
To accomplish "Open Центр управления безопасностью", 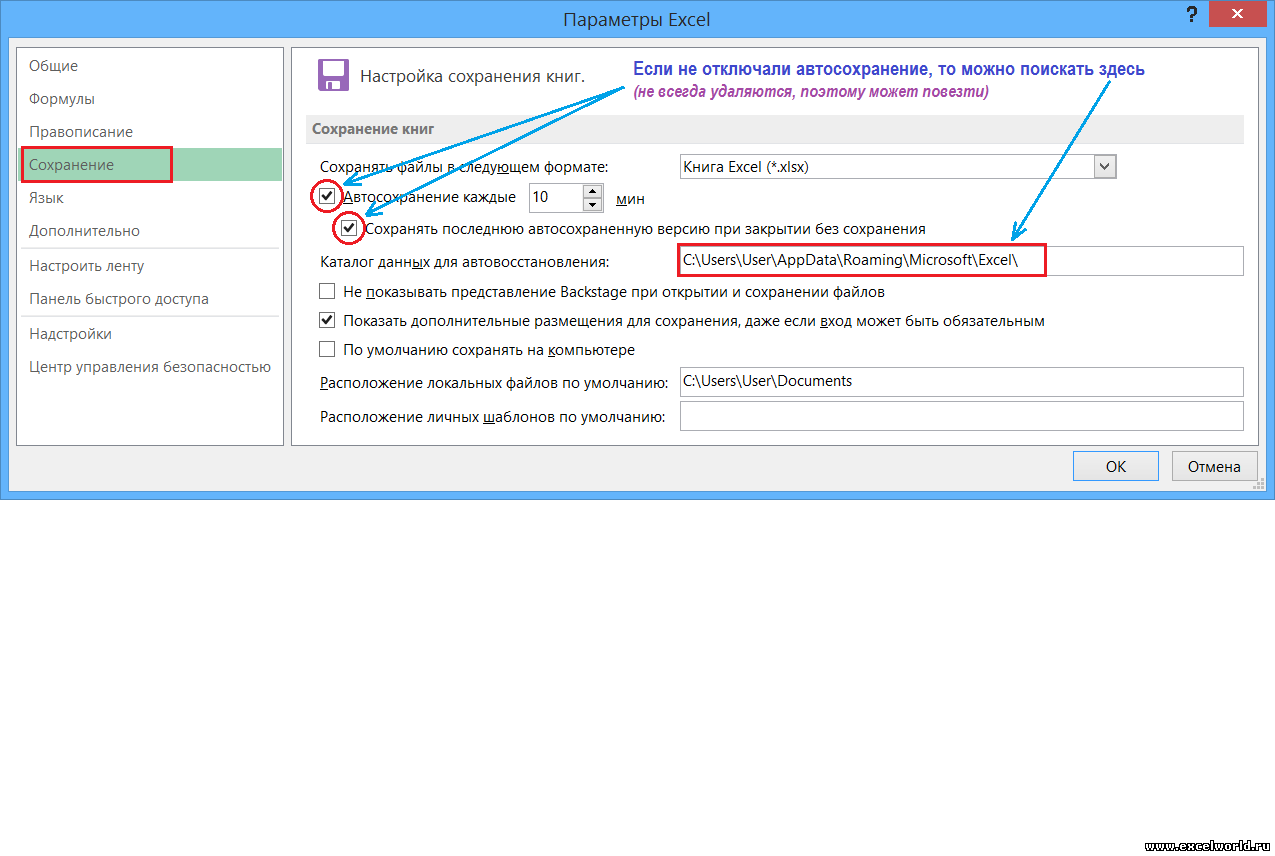I will coord(150,367).
